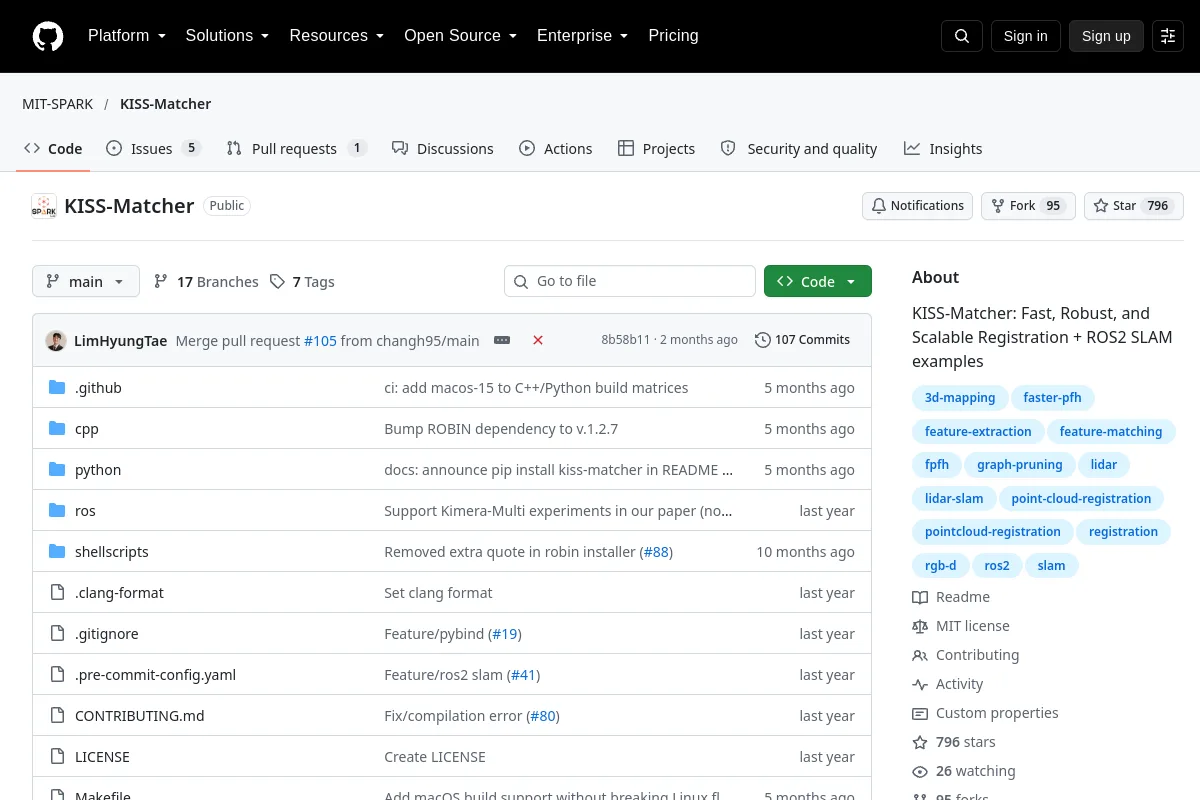Click commit hash 8b58b11
This screenshot has height=800, width=1200.
point(626,340)
